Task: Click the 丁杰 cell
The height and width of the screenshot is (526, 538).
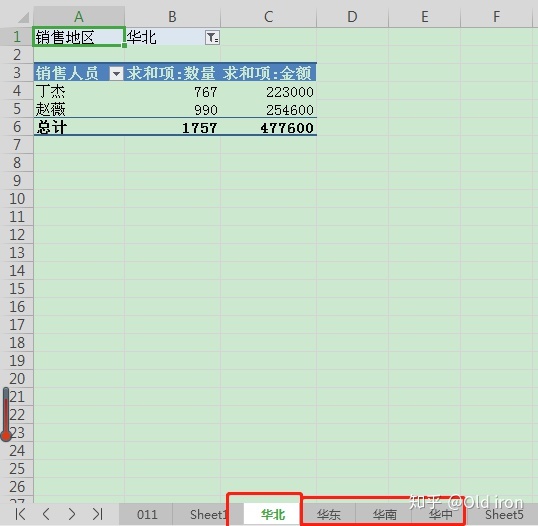Action: click(79, 91)
